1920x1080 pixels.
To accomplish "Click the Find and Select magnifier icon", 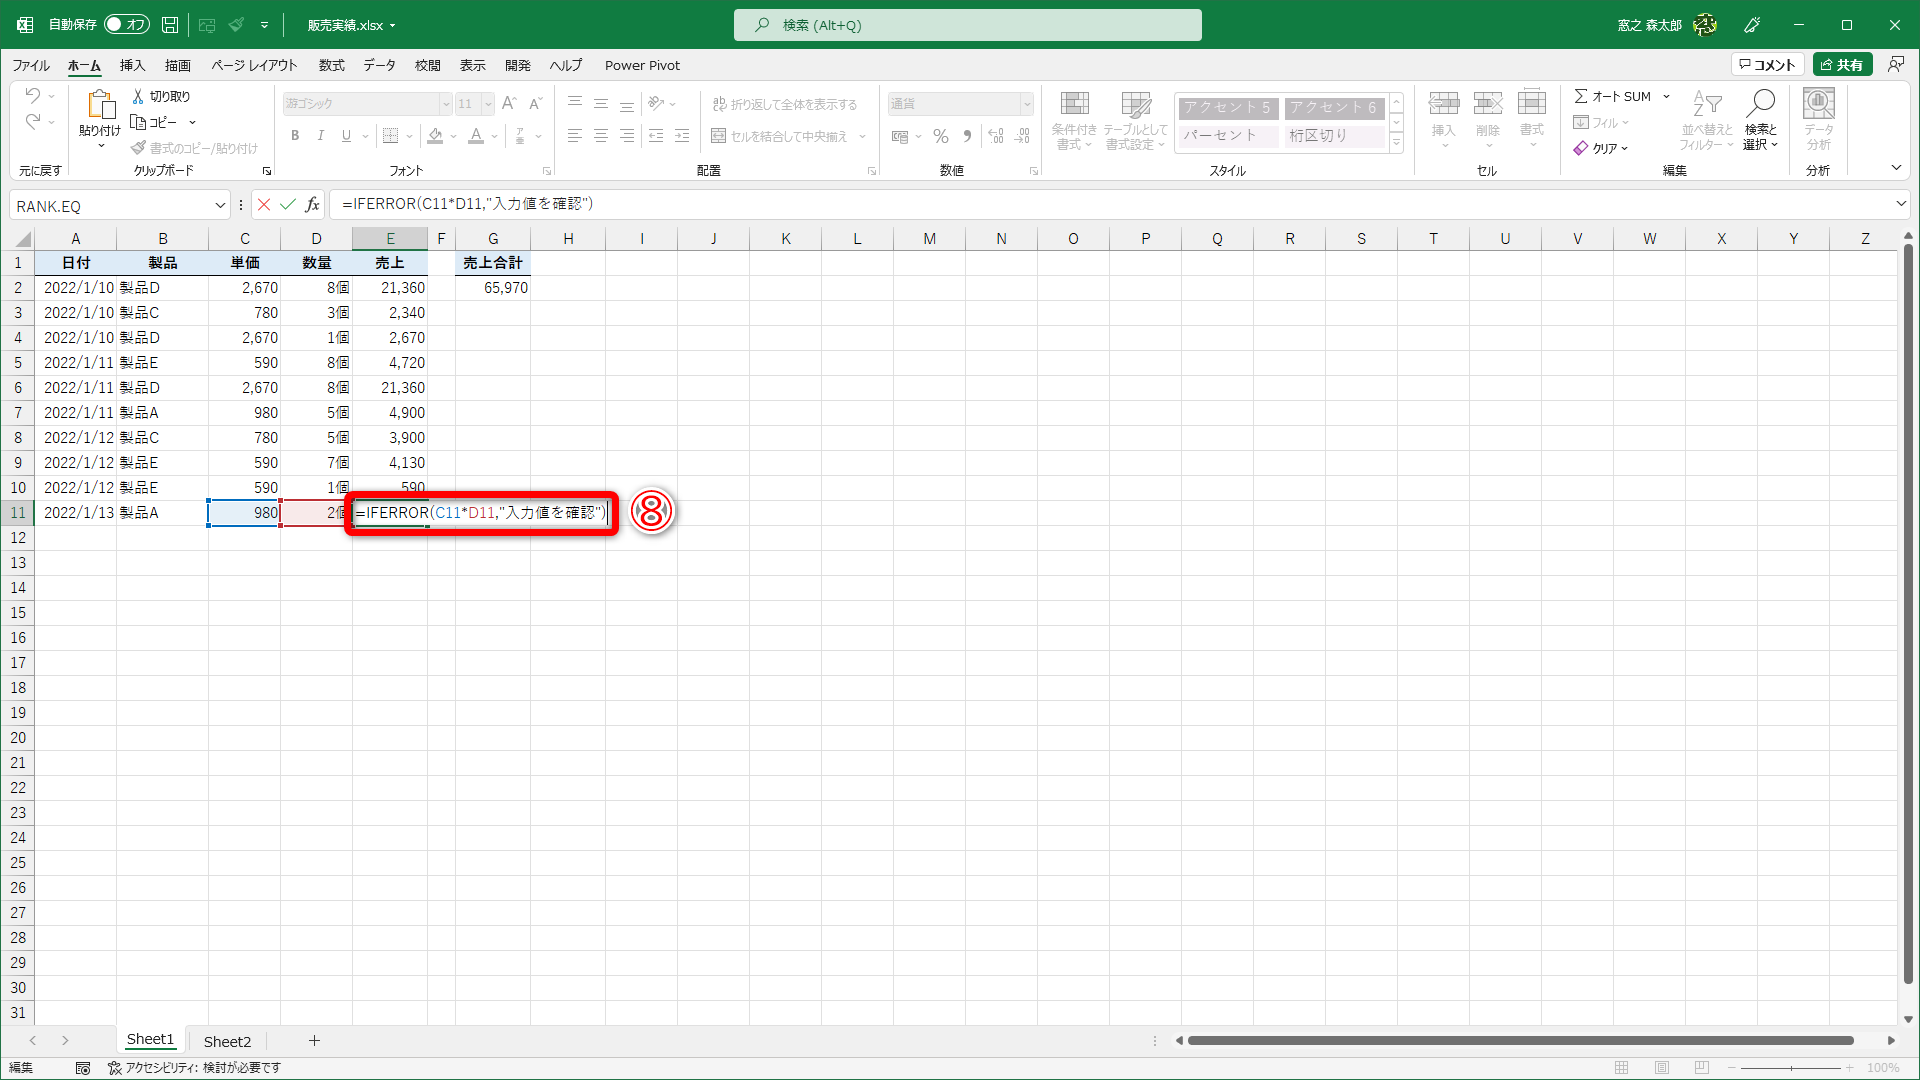I will click(1760, 104).
